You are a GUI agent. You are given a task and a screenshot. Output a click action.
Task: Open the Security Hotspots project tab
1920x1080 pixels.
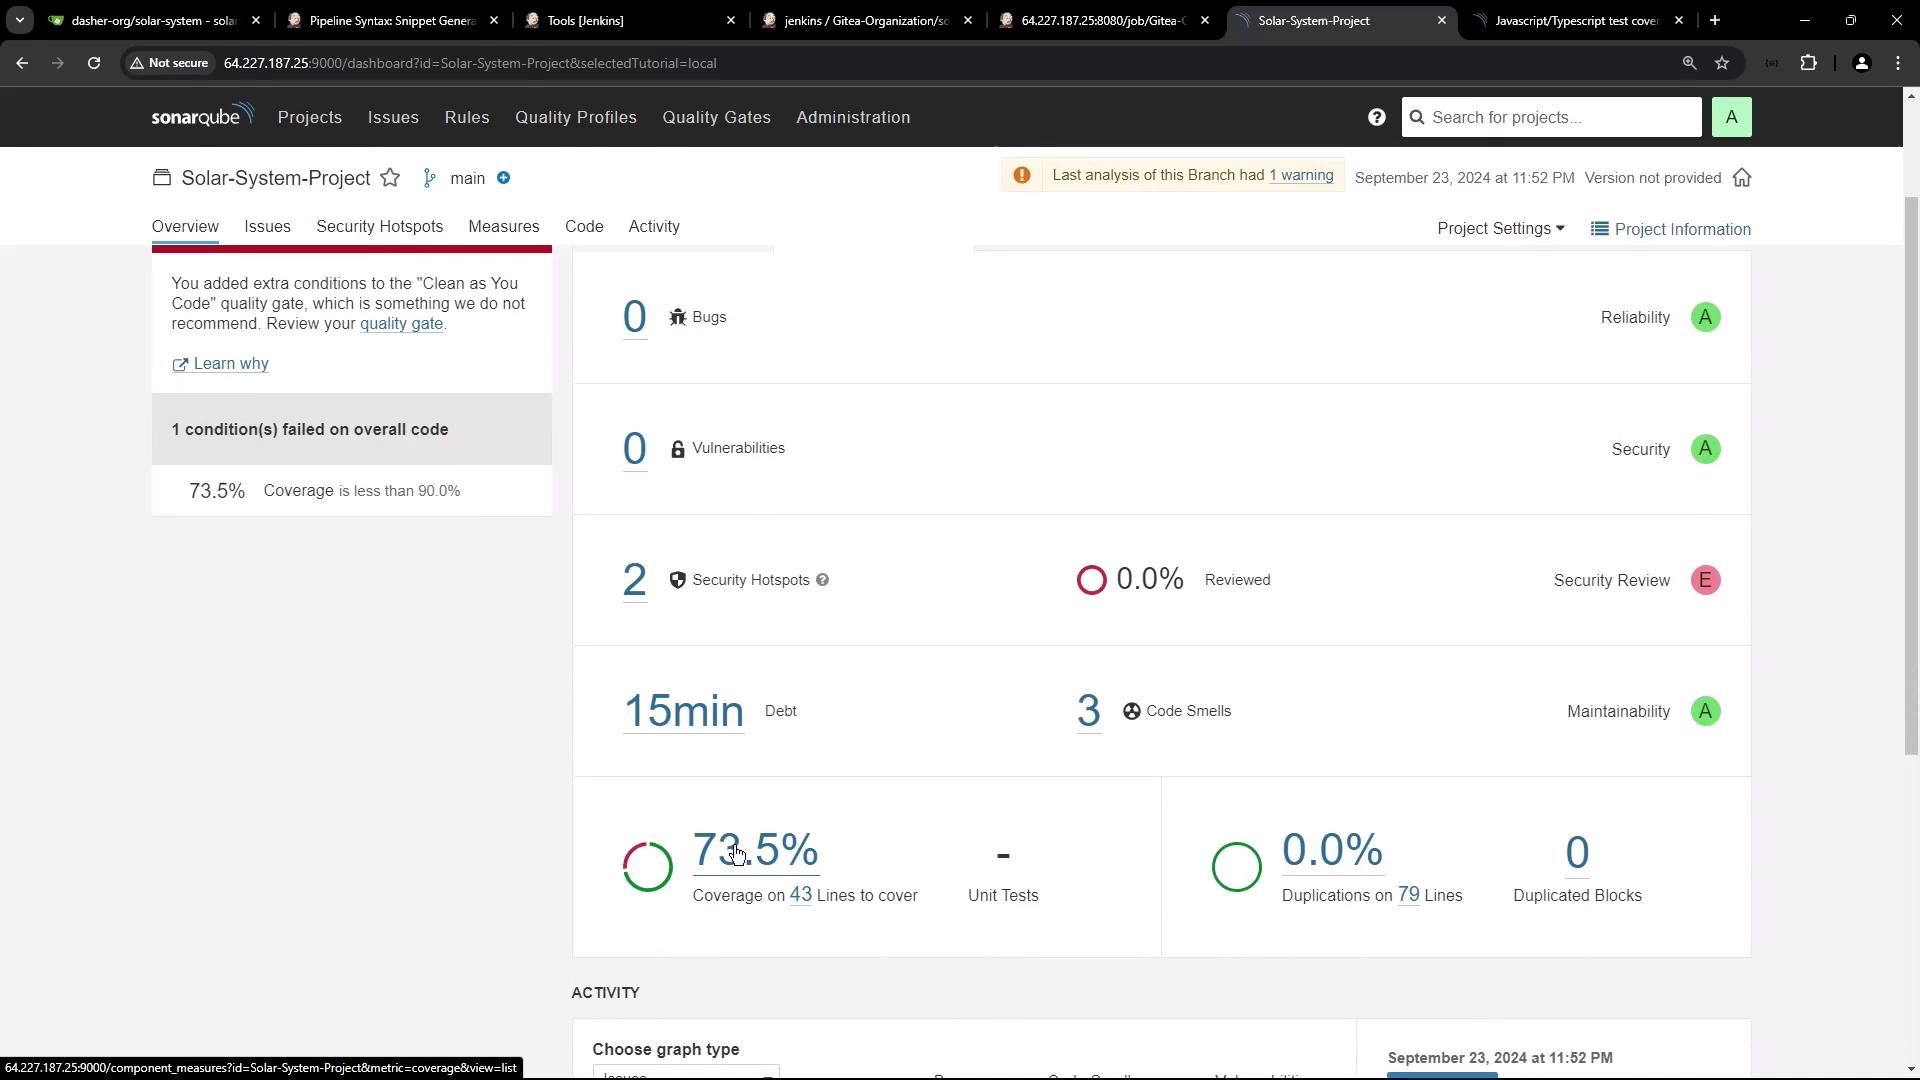pos(379,227)
